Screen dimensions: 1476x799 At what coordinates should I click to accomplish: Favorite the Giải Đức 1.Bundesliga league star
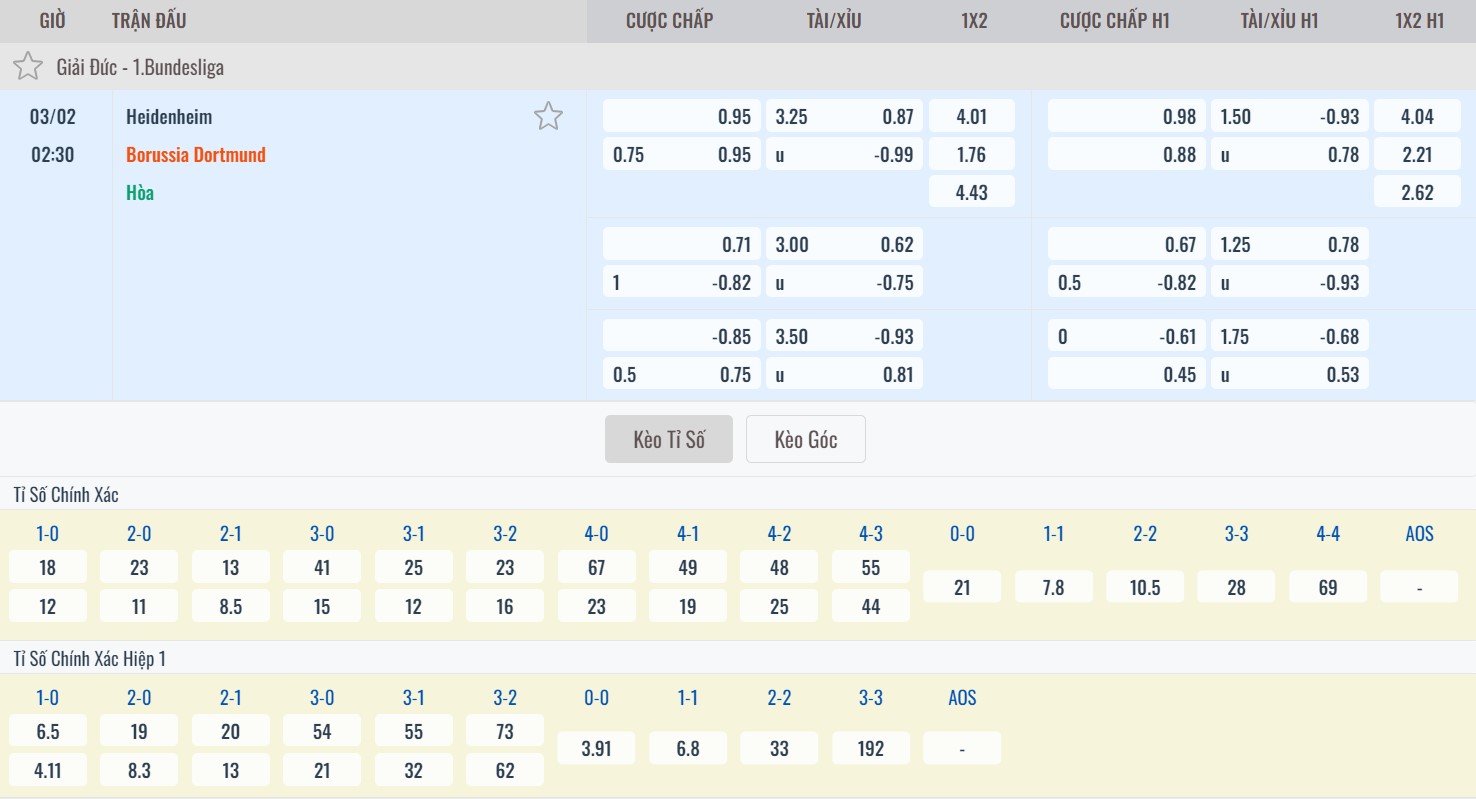click(x=28, y=67)
